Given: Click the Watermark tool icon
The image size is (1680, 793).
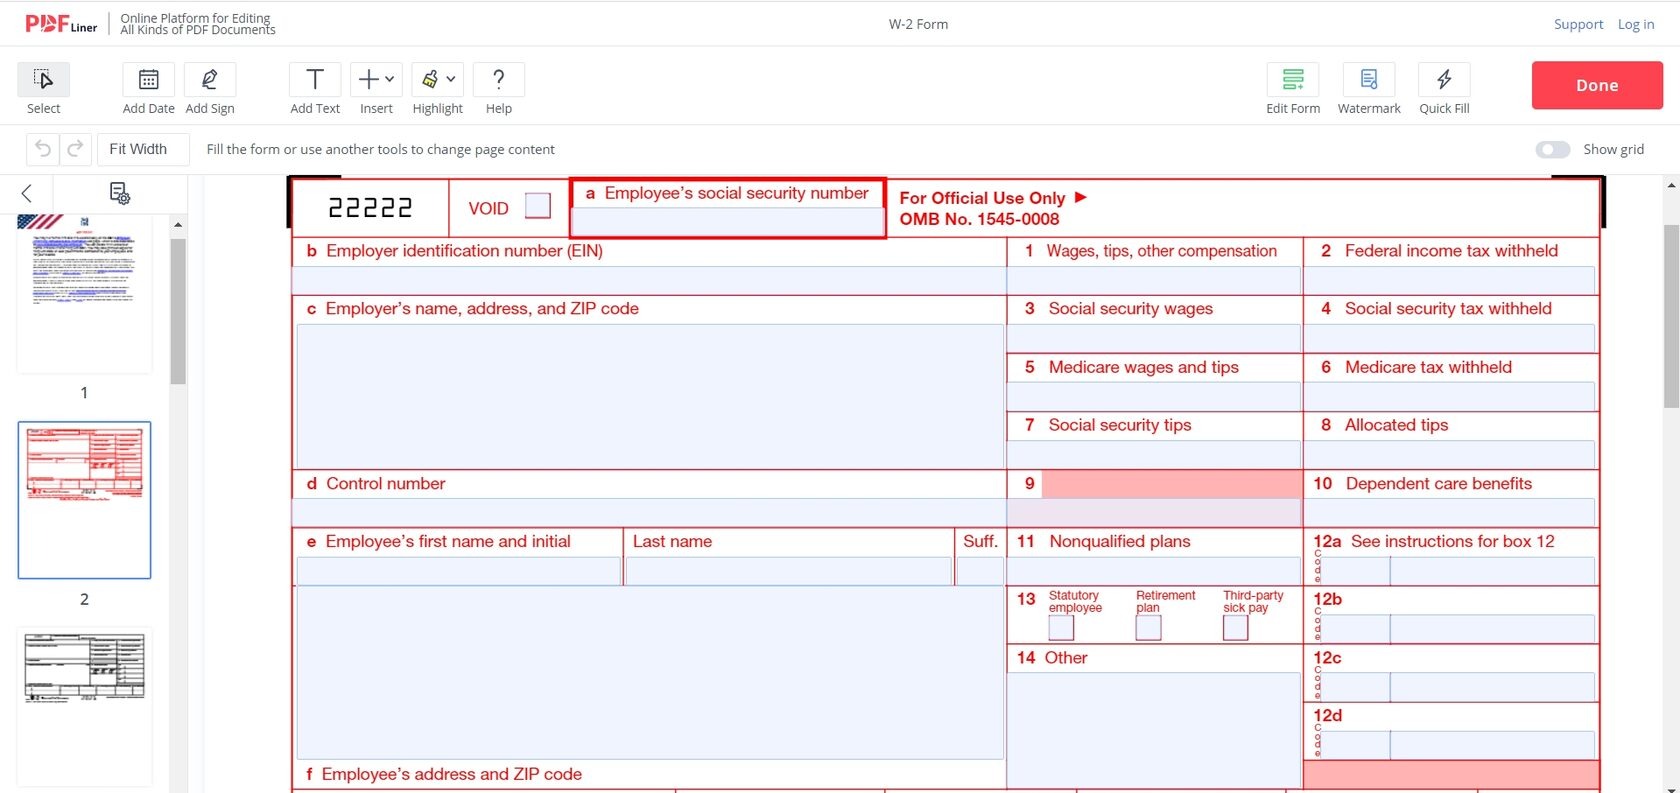Looking at the screenshot, I should coord(1369,79).
